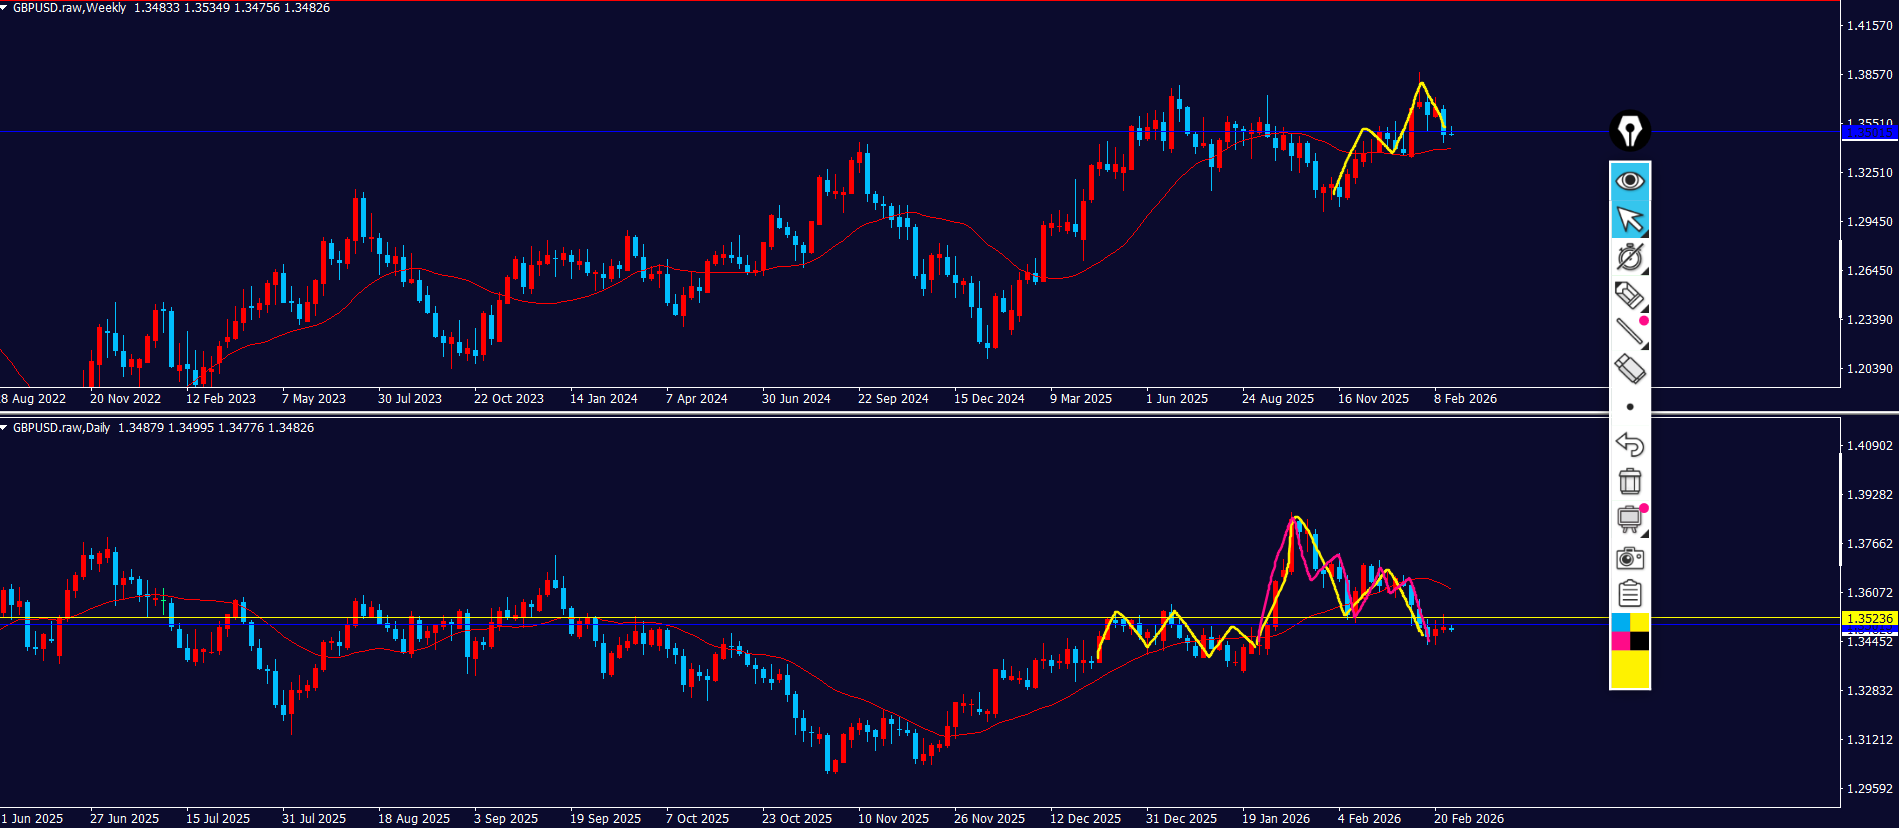Delete all drawings with trash icon

coord(1630,482)
